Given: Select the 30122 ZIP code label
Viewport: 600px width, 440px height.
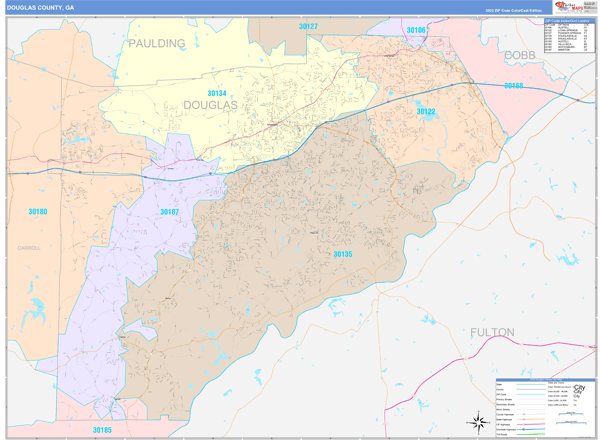Looking at the screenshot, I should (x=426, y=111).
